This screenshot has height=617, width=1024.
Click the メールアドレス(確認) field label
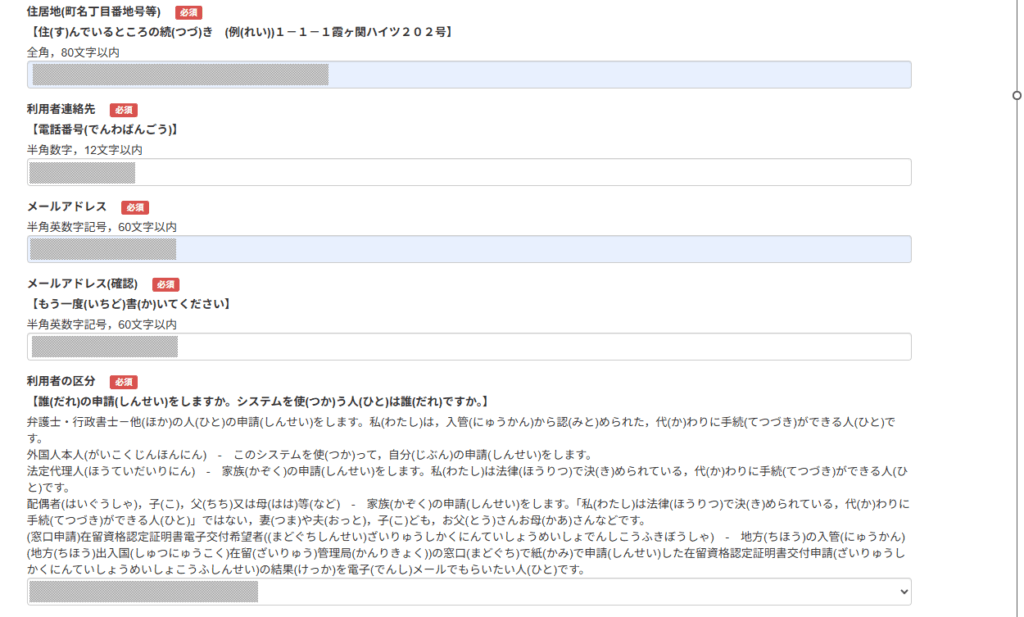pyautogui.click(x=83, y=285)
